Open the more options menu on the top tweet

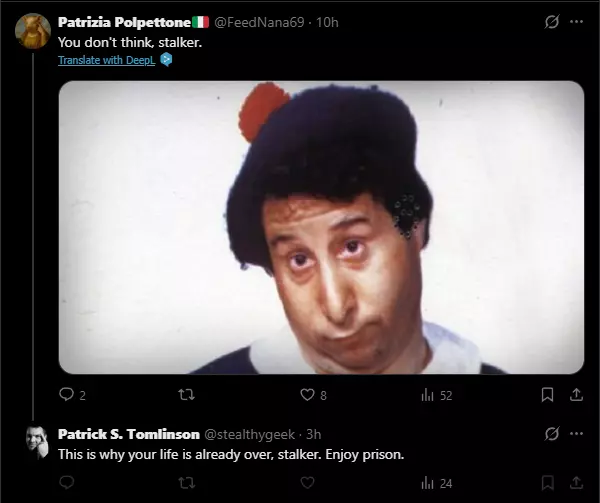(576, 22)
